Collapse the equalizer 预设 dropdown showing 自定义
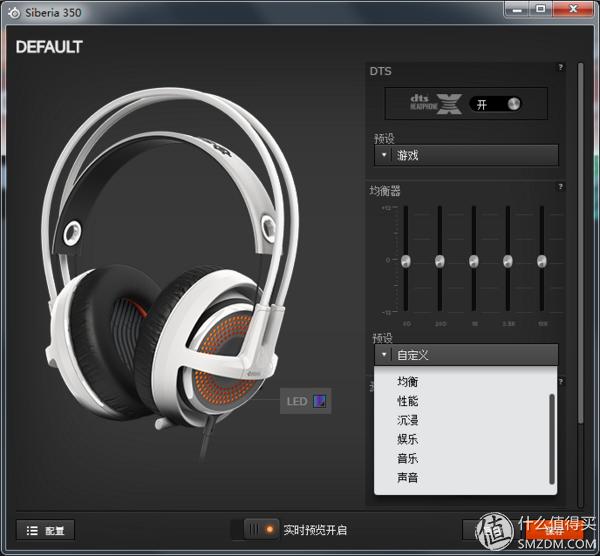The image size is (600, 556). 466,355
